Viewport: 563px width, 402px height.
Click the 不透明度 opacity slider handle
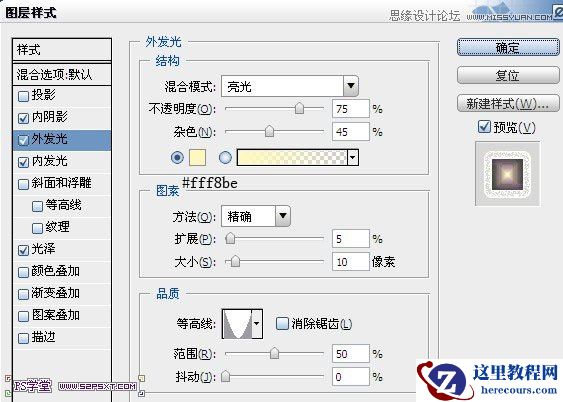299,108
